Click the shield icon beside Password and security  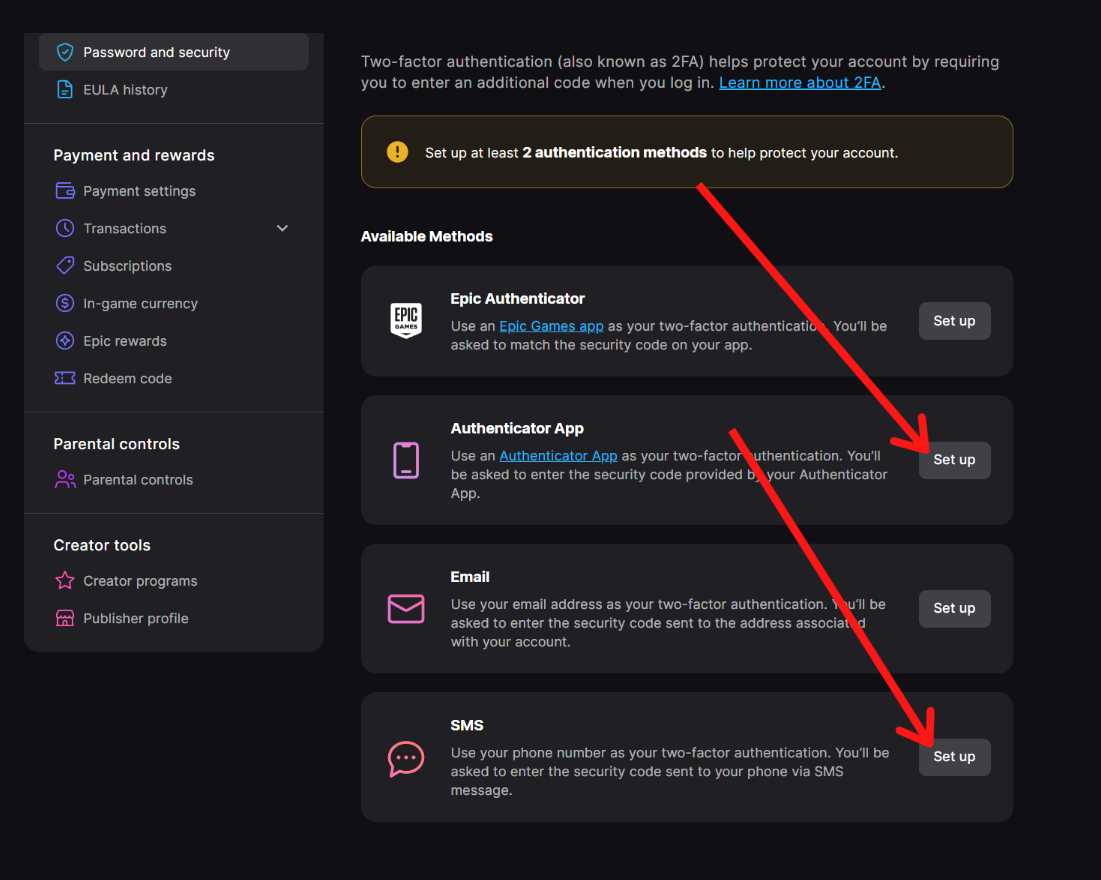[x=65, y=52]
